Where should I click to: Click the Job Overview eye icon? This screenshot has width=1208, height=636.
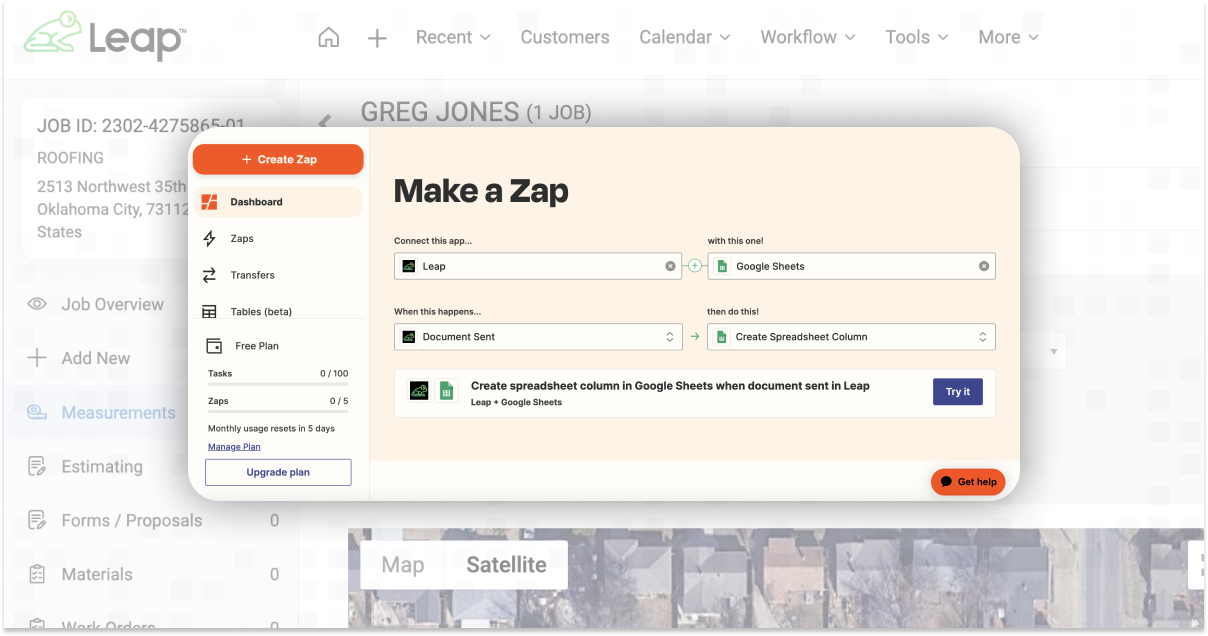pyautogui.click(x=37, y=304)
